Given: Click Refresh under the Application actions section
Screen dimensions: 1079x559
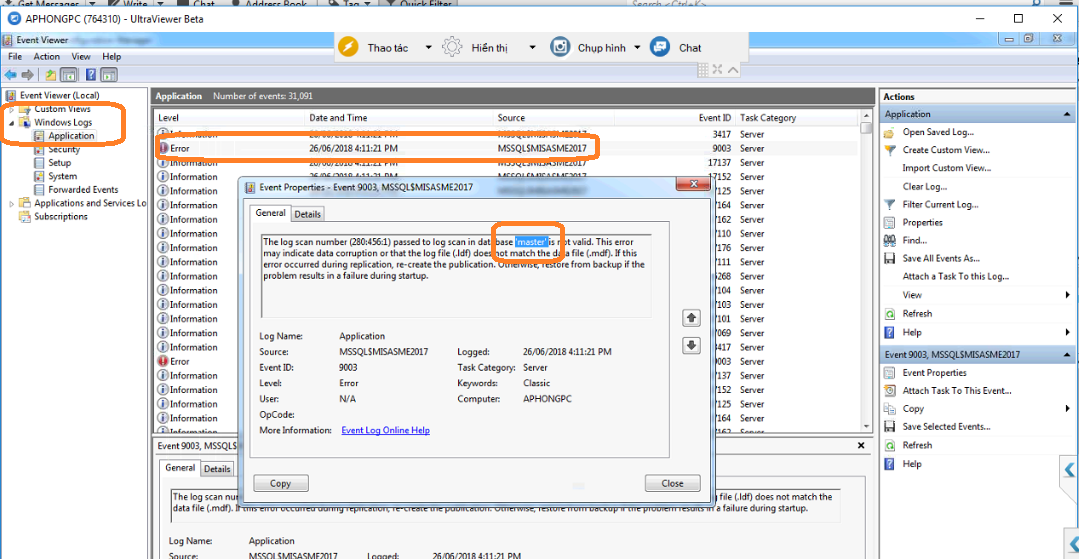Looking at the screenshot, I should point(917,314).
